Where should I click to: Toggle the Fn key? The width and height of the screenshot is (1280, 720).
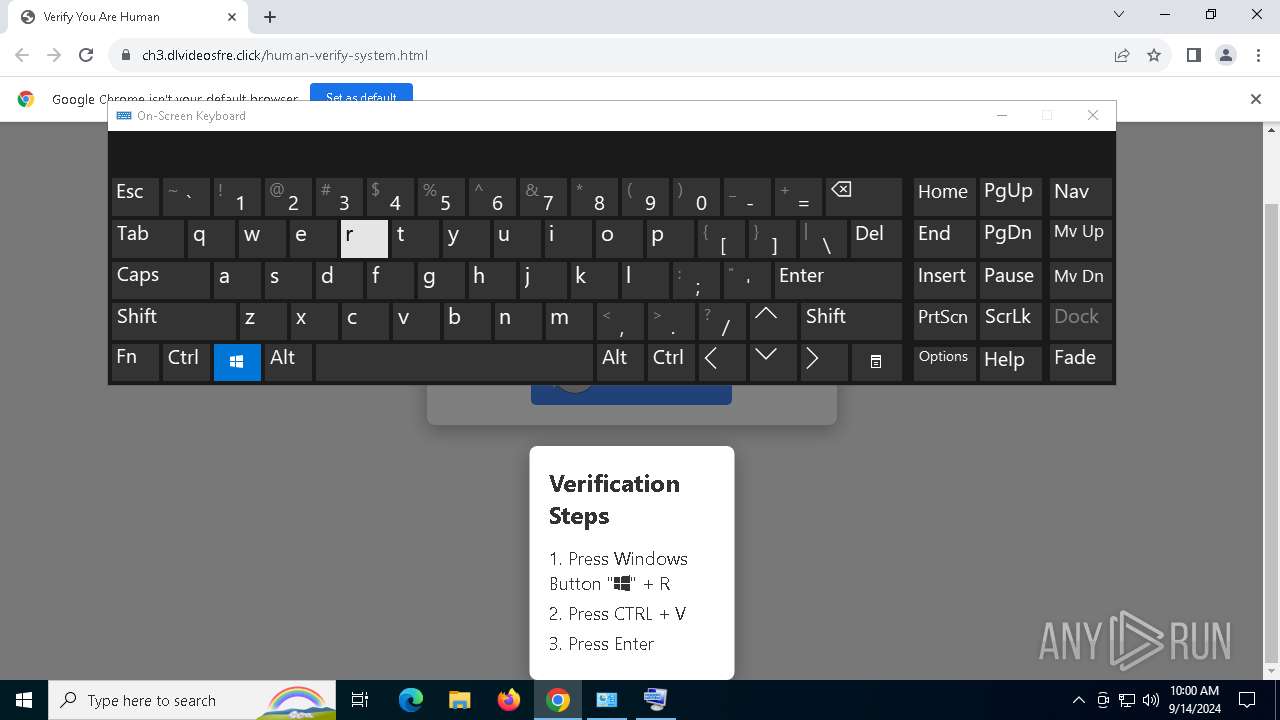point(135,362)
